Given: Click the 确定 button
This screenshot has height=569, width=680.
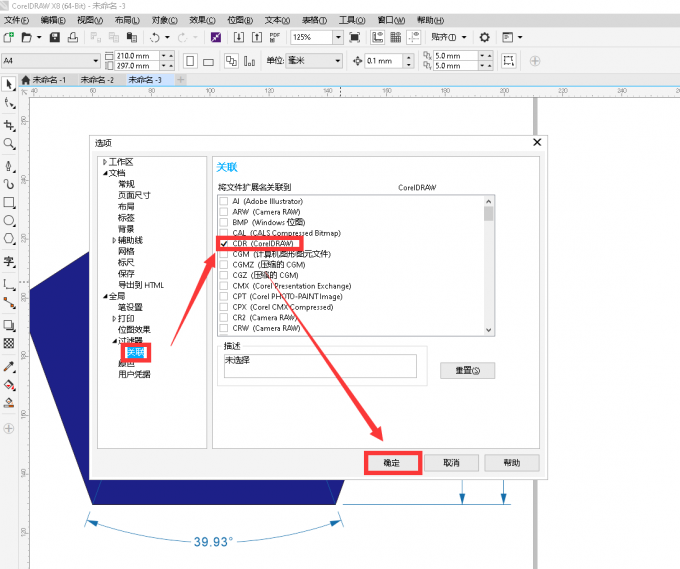Looking at the screenshot, I should point(392,463).
